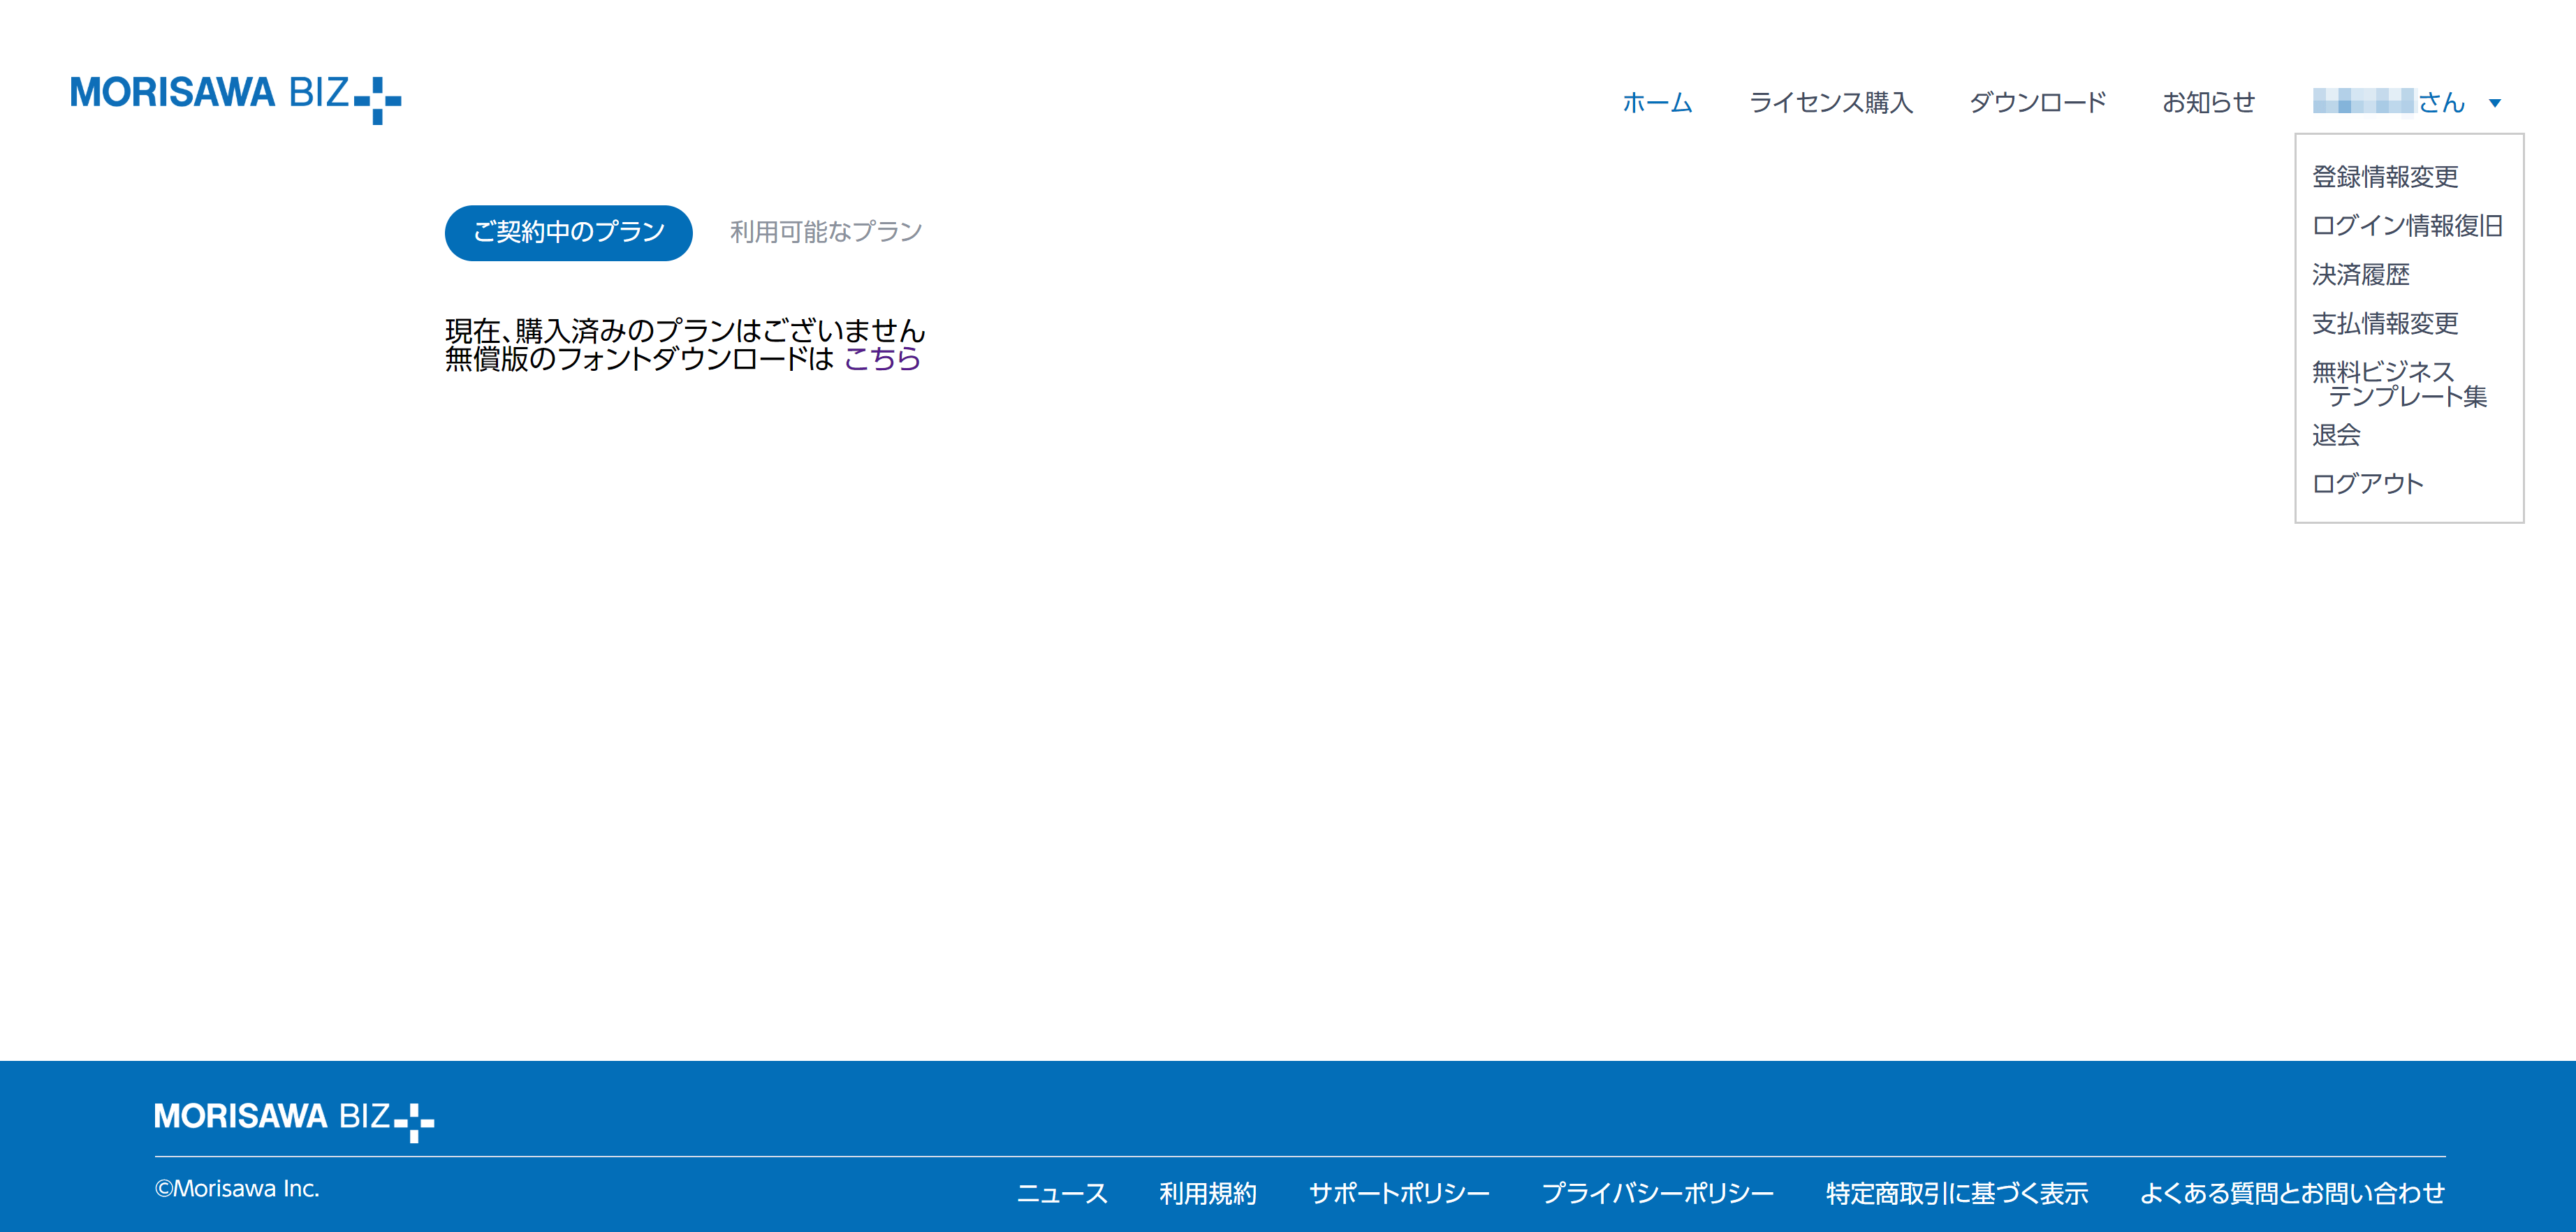Image resolution: width=2576 pixels, height=1232 pixels.
Task: Open プライバシーポリシー in the footer
Action: click(1657, 1193)
